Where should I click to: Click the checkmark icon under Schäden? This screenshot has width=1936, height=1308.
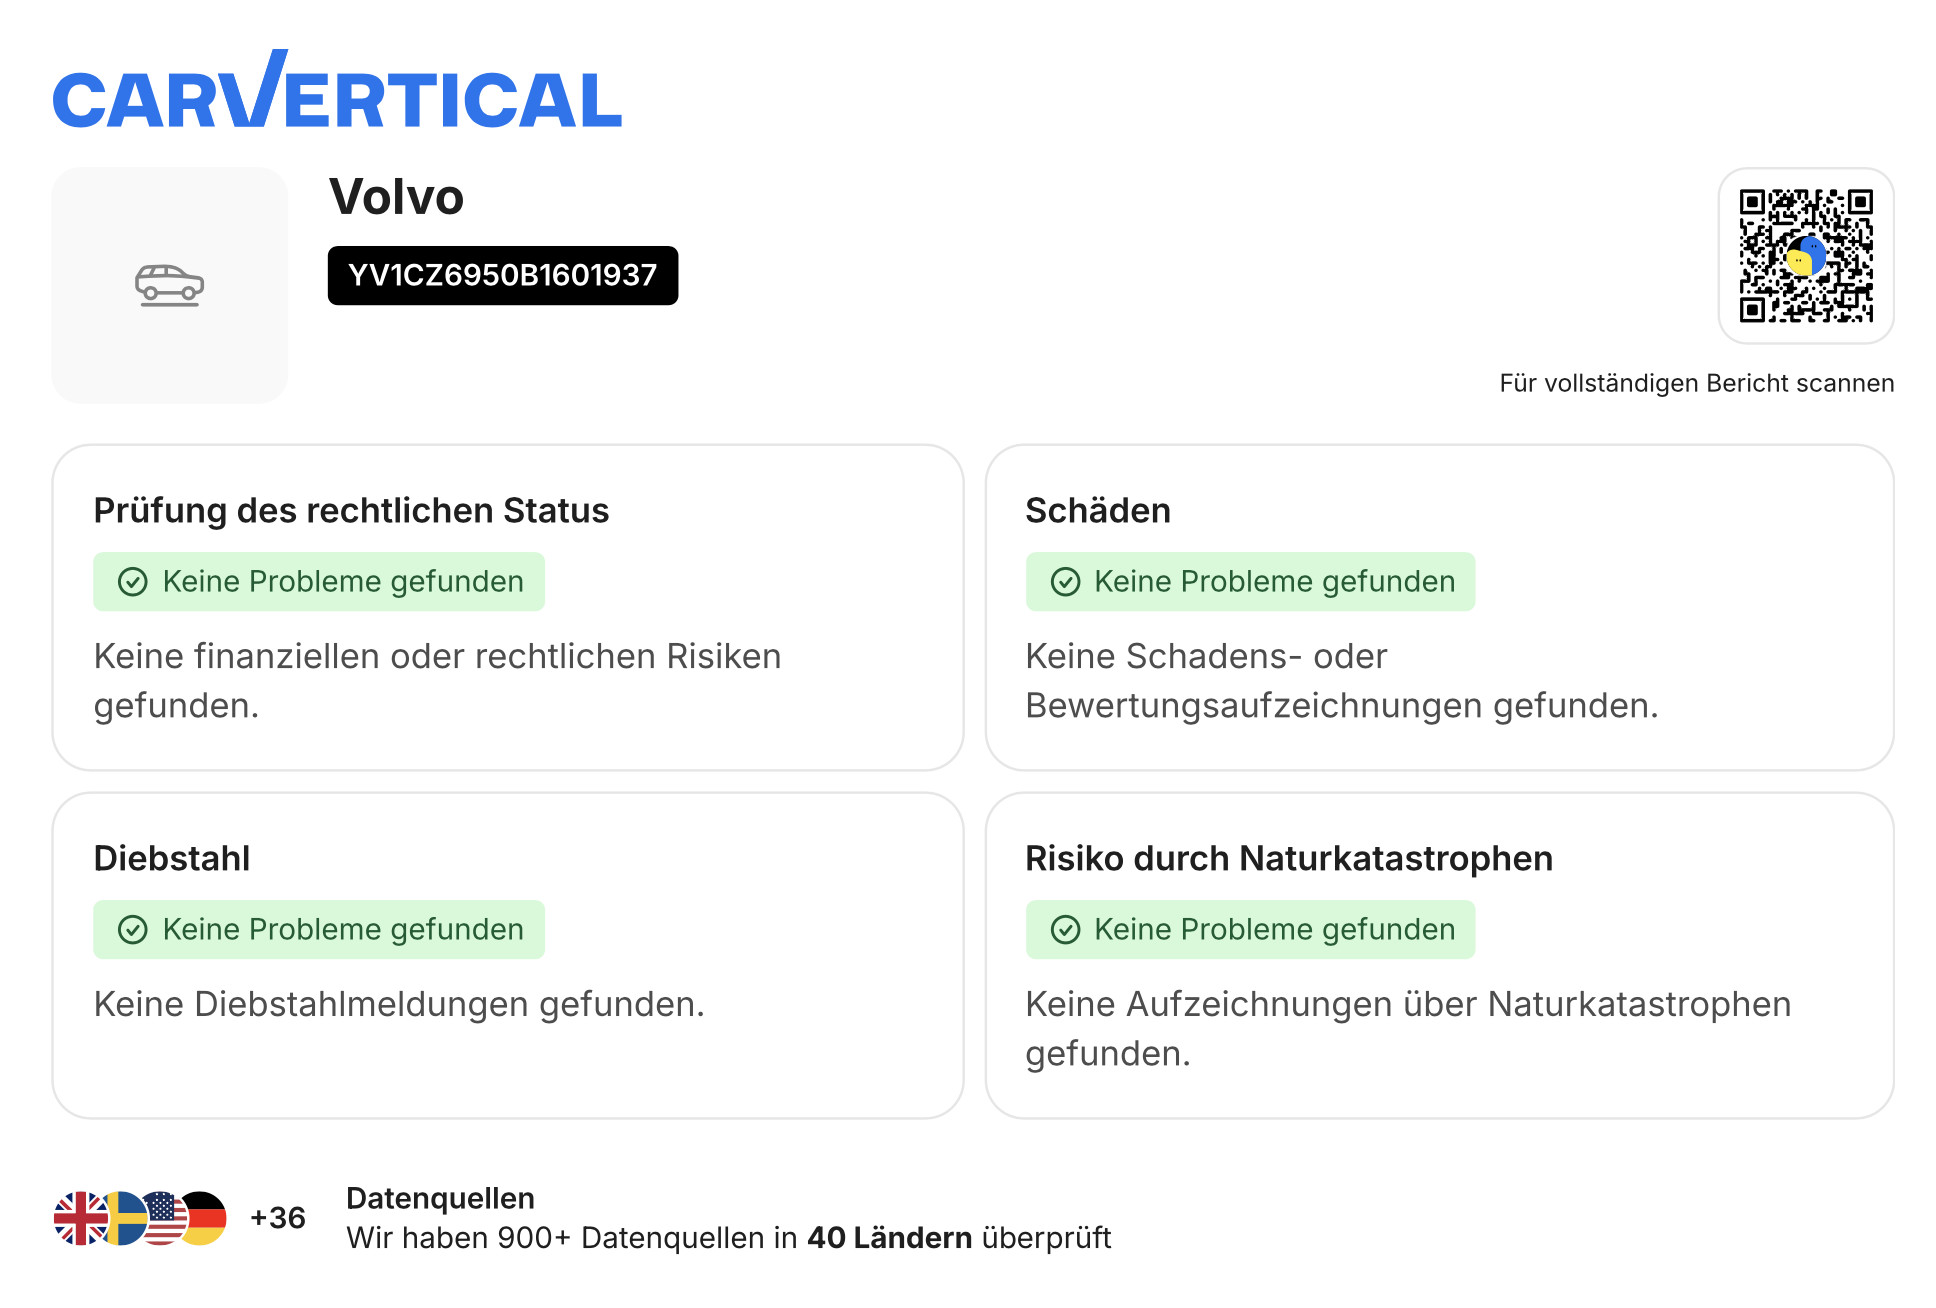click(1065, 582)
